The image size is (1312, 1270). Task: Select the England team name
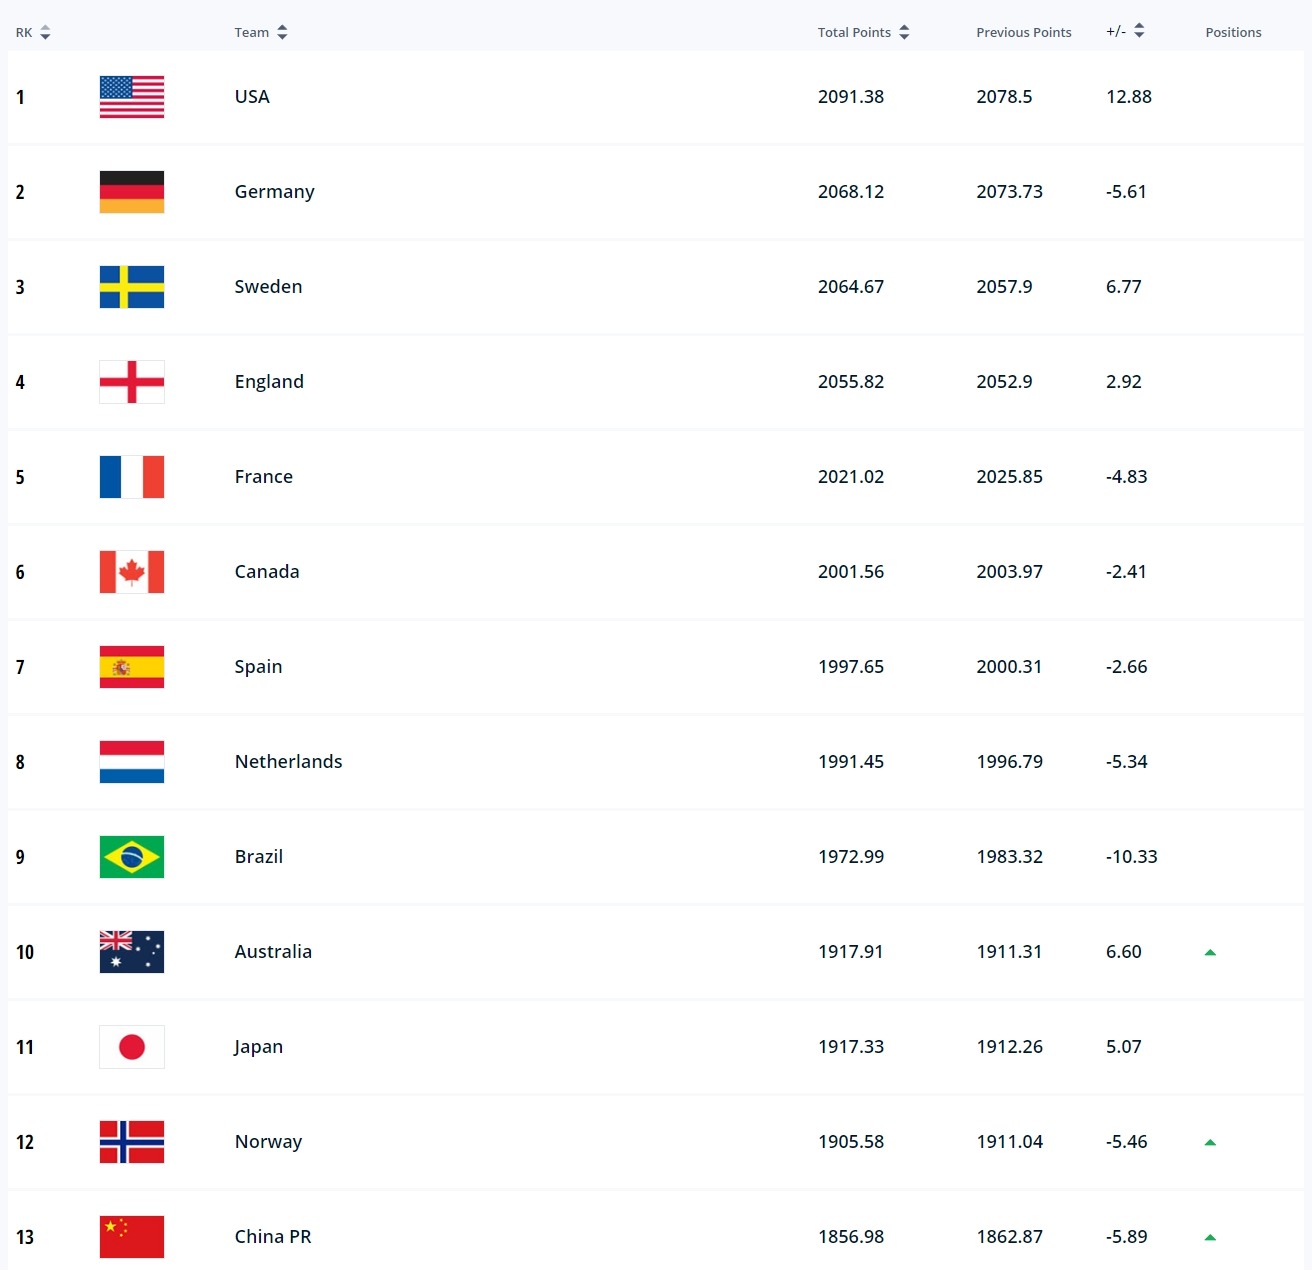tap(269, 381)
